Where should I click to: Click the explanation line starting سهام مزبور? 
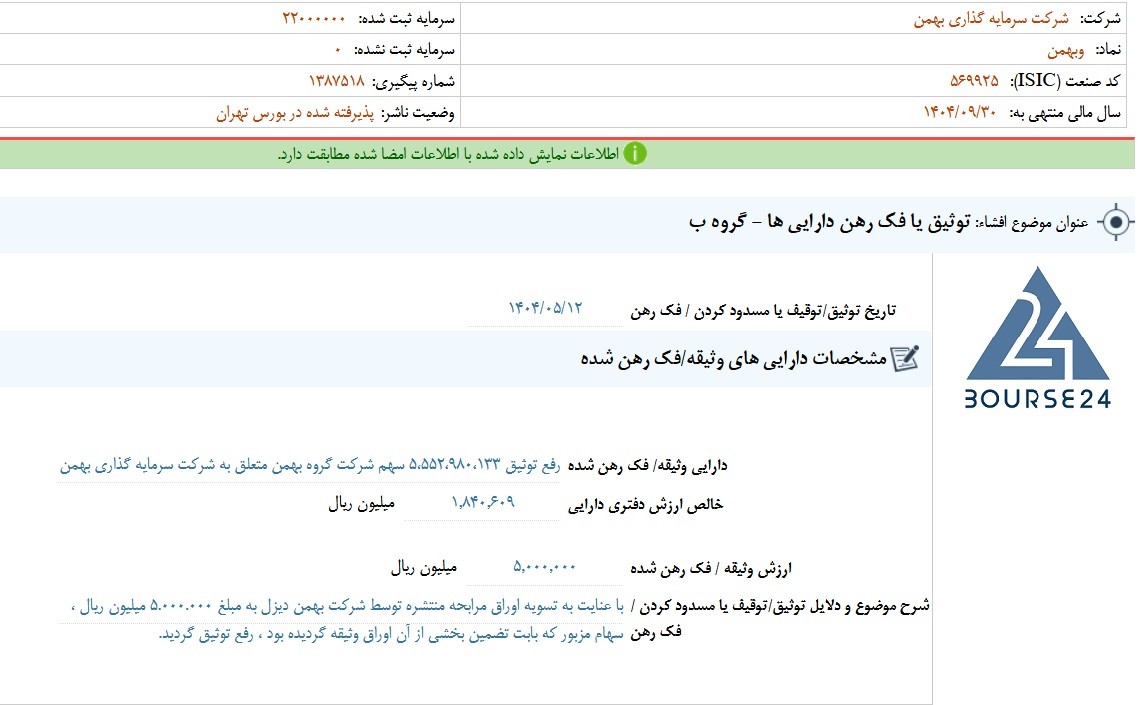(391, 634)
